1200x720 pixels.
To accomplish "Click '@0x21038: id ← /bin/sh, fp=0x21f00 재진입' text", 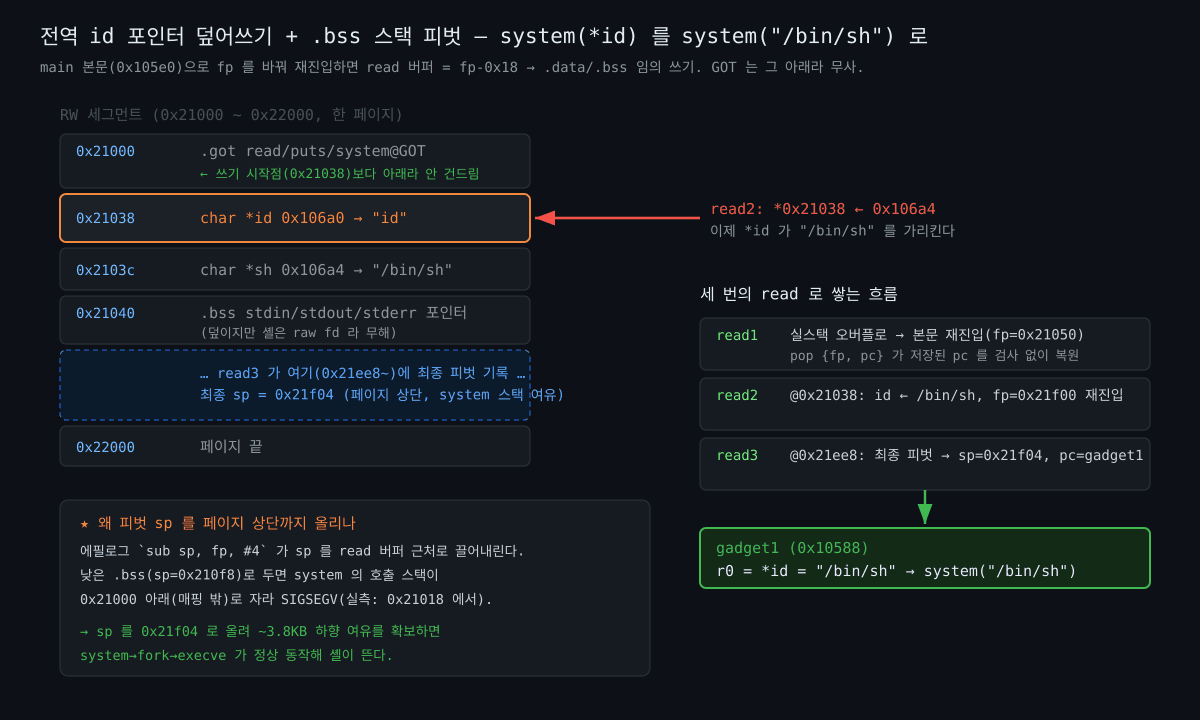I will pos(957,395).
